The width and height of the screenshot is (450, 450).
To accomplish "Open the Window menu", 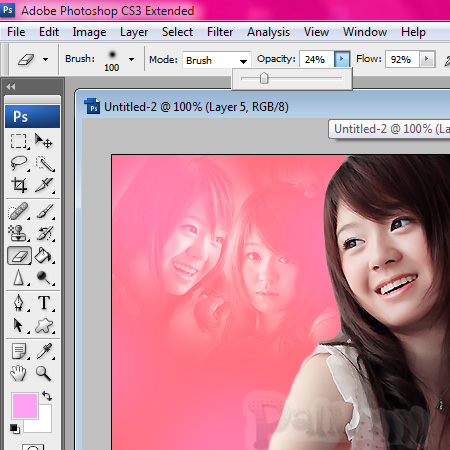I will click(x=365, y=32).
